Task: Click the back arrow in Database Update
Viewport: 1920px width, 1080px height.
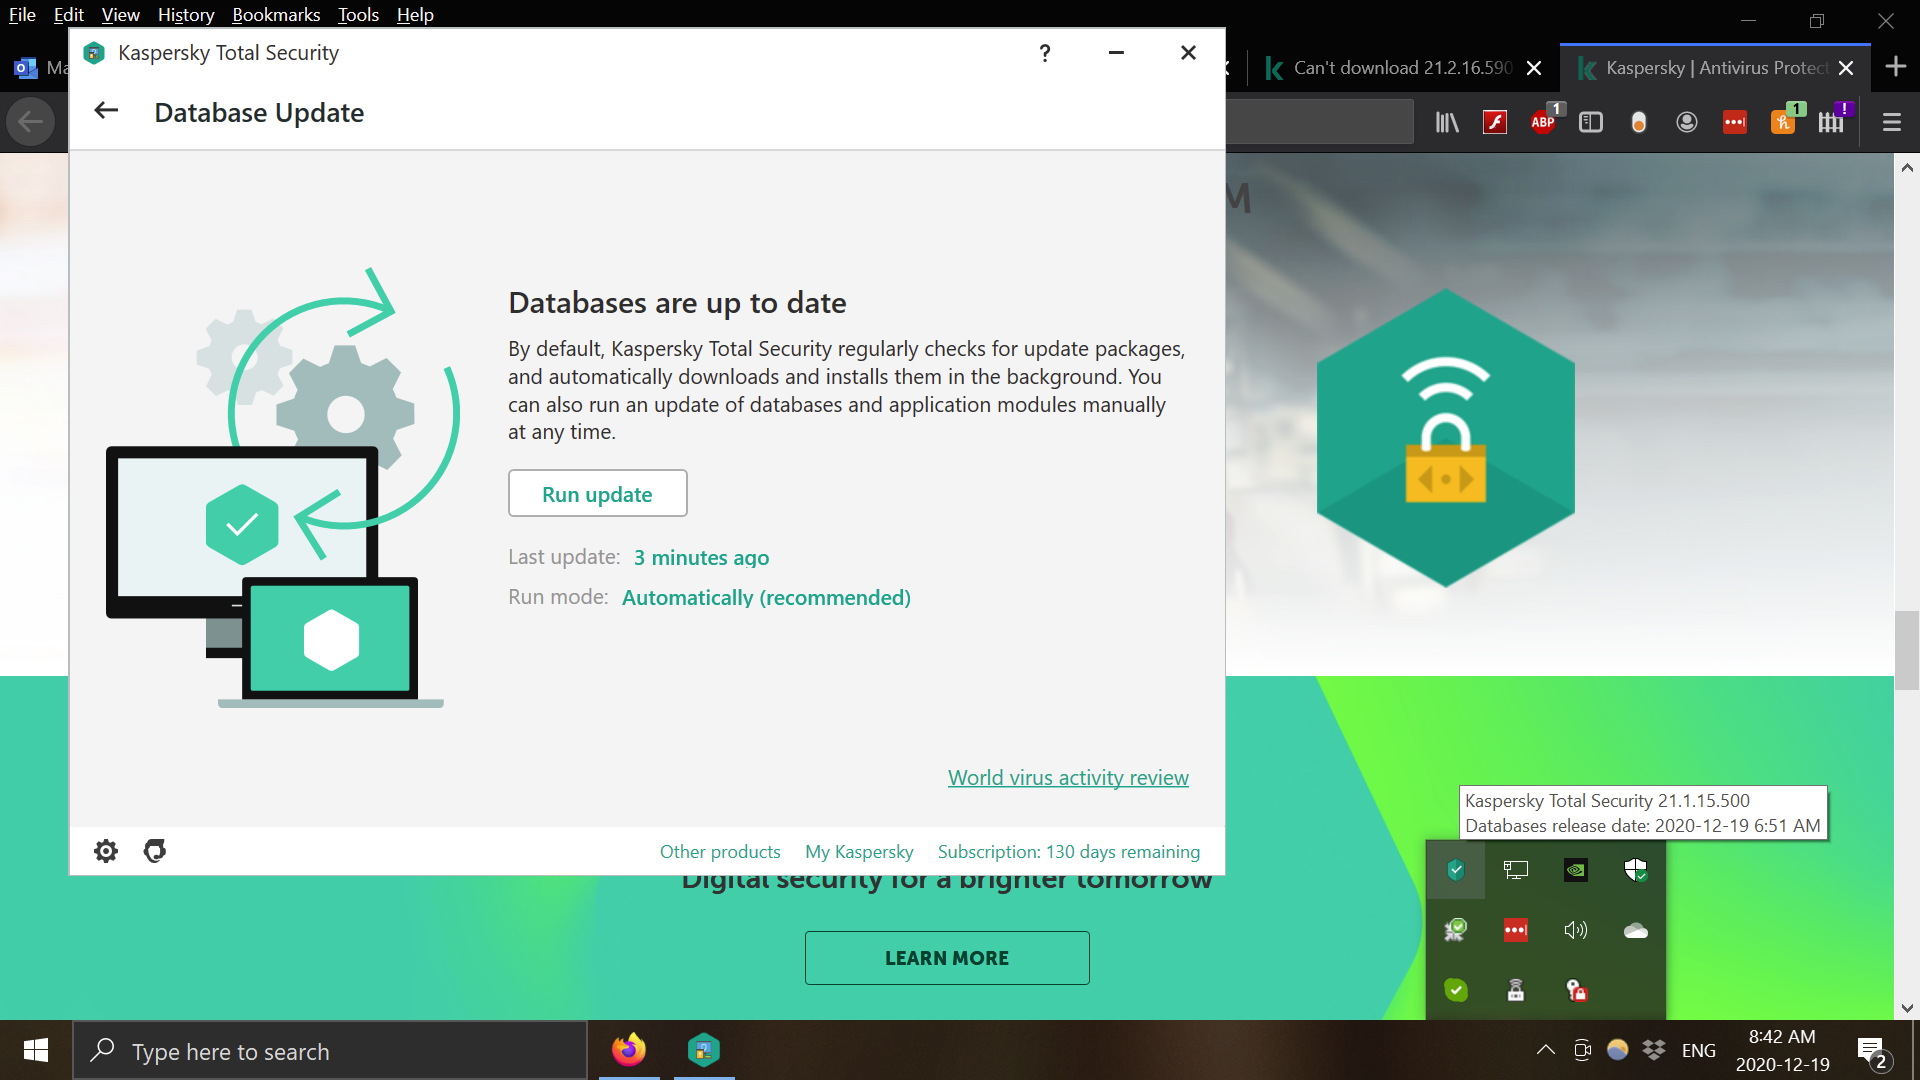Action: click(x=106, y=111)
